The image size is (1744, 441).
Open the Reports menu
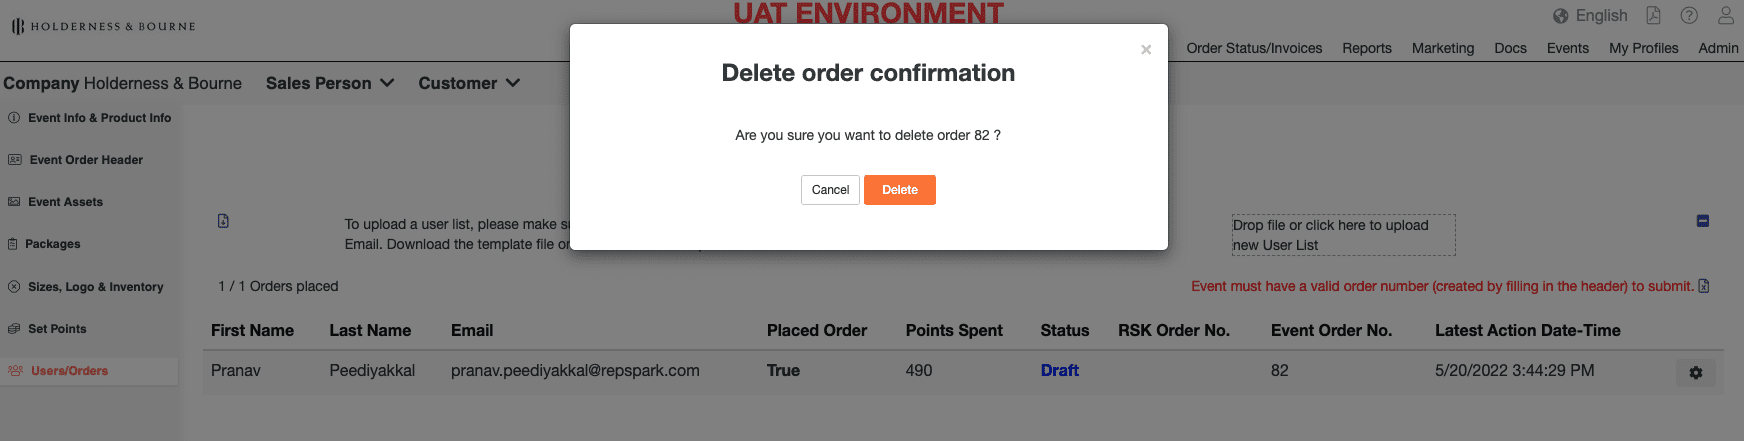1367,48
